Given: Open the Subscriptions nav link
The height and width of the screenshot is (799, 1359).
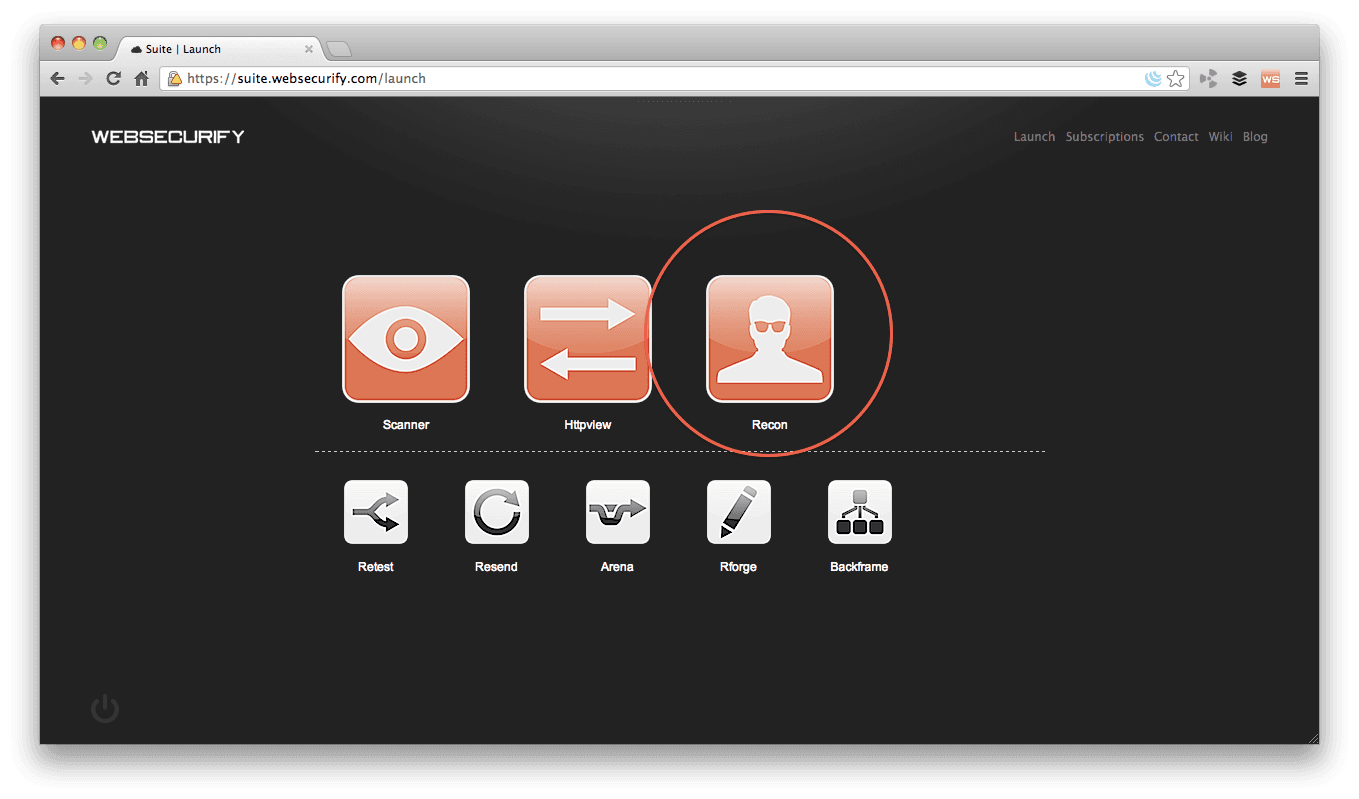Looking at the screenshot, I should [x=1105, y=137].
